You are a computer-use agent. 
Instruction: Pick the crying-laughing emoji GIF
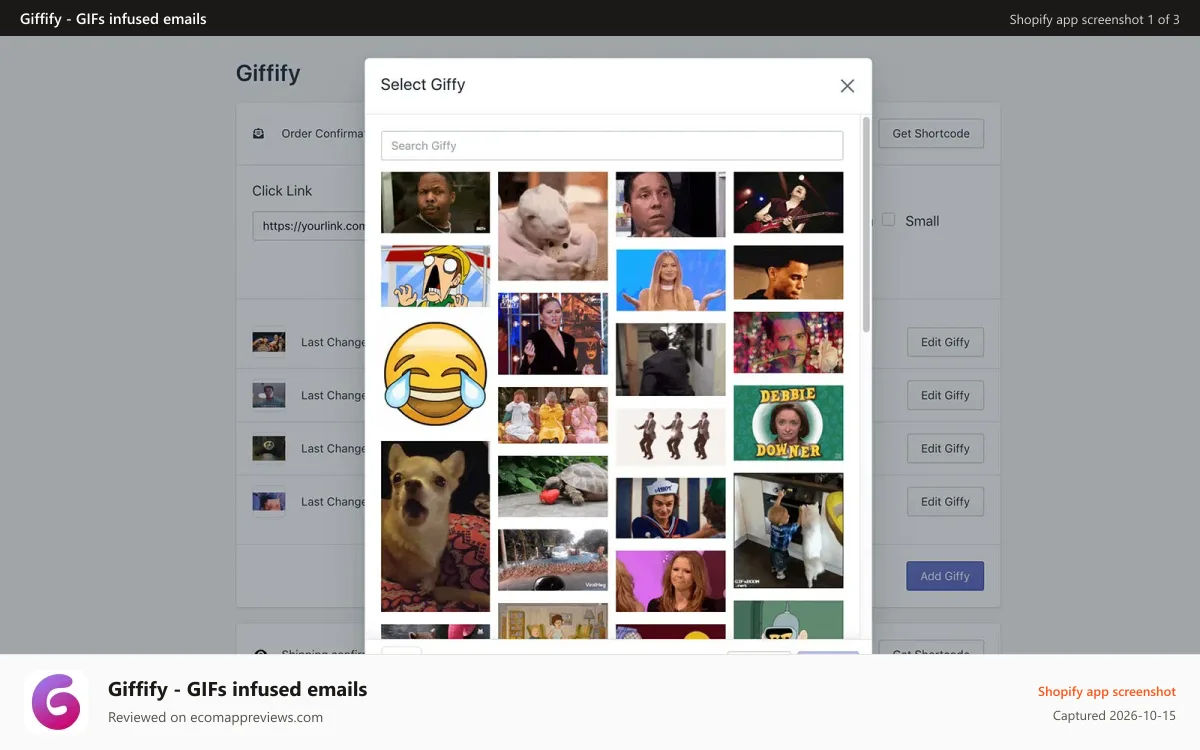tap(435, 374)
